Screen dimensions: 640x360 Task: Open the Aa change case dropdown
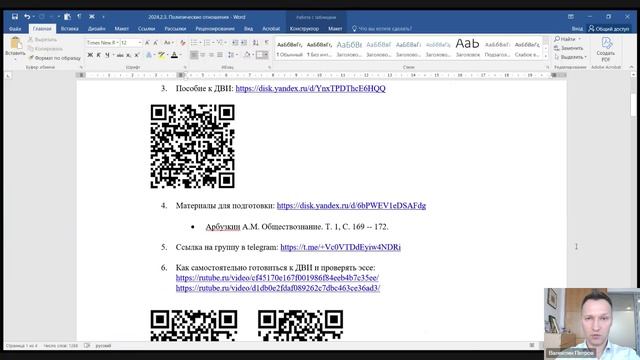(168, 42)
